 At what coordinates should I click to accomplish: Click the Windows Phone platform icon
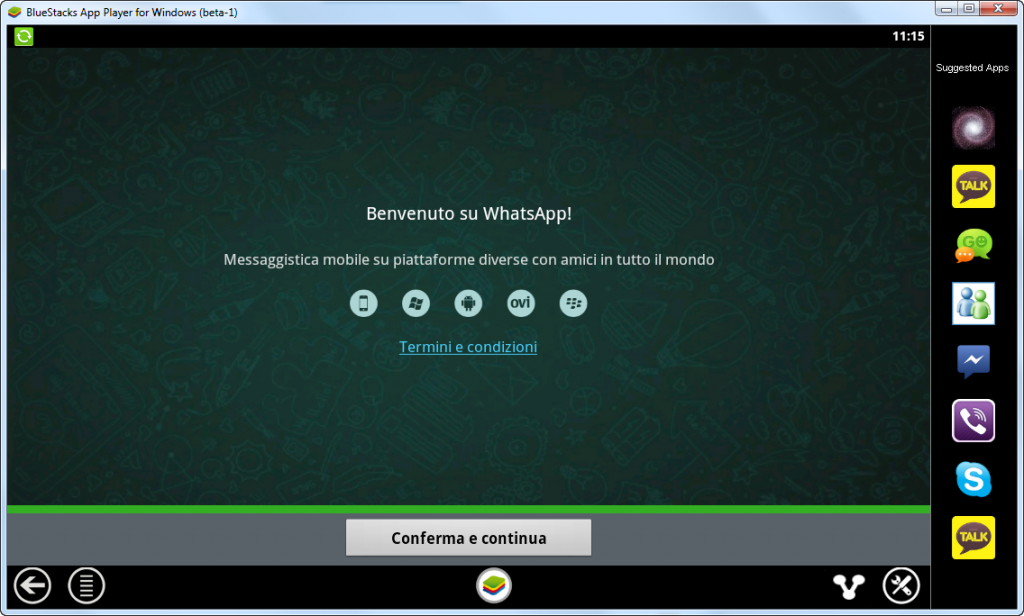point(416,303)
